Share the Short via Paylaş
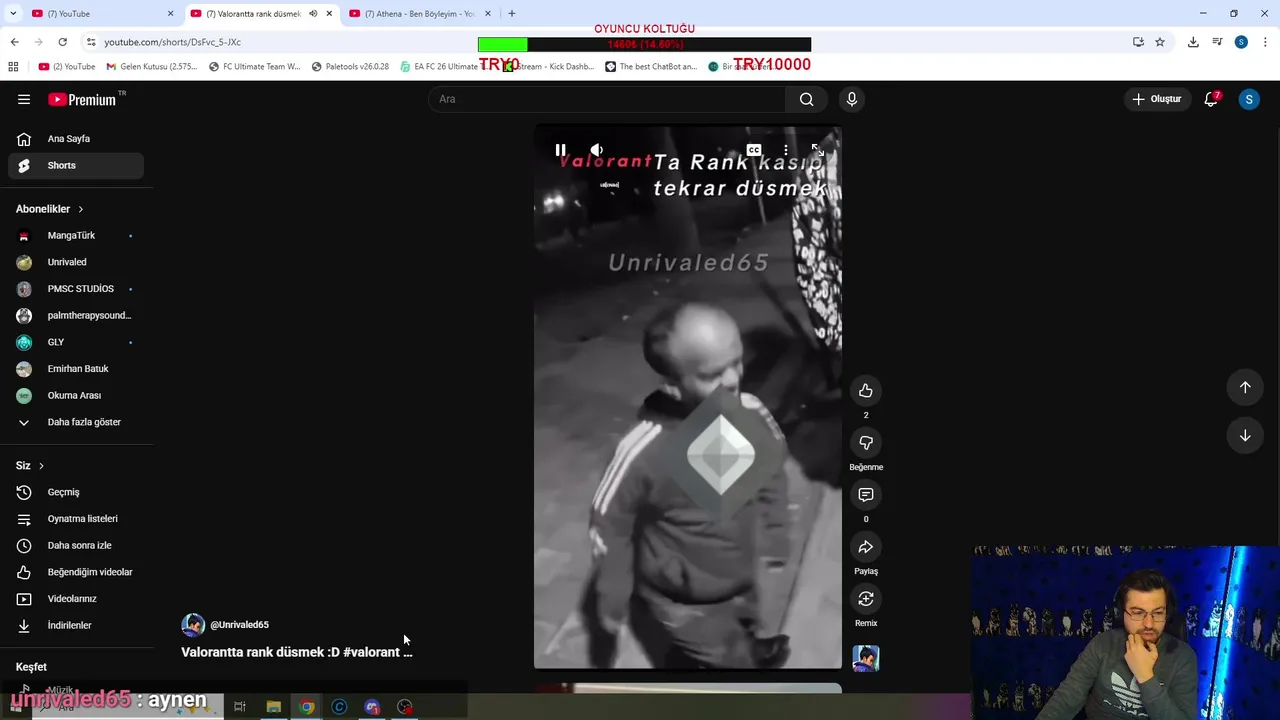 [x=866, y=547]
